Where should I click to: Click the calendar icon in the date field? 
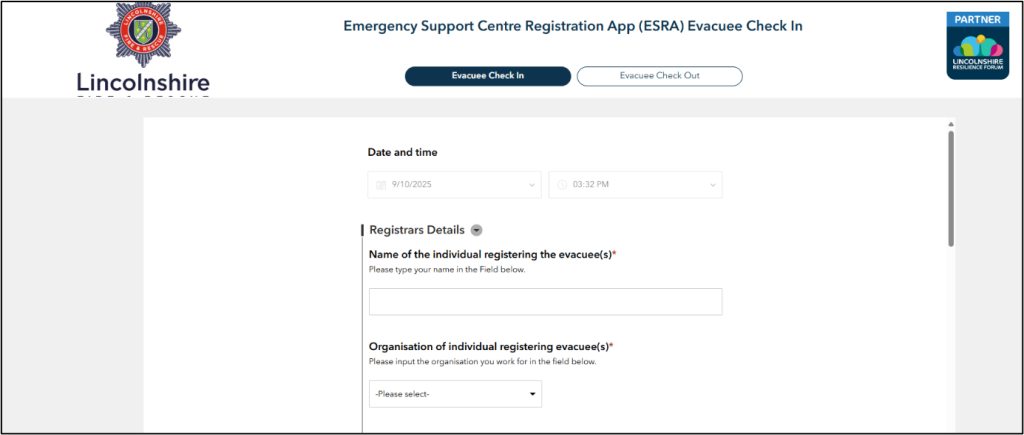pyautogui.click(x=381, y=185)
